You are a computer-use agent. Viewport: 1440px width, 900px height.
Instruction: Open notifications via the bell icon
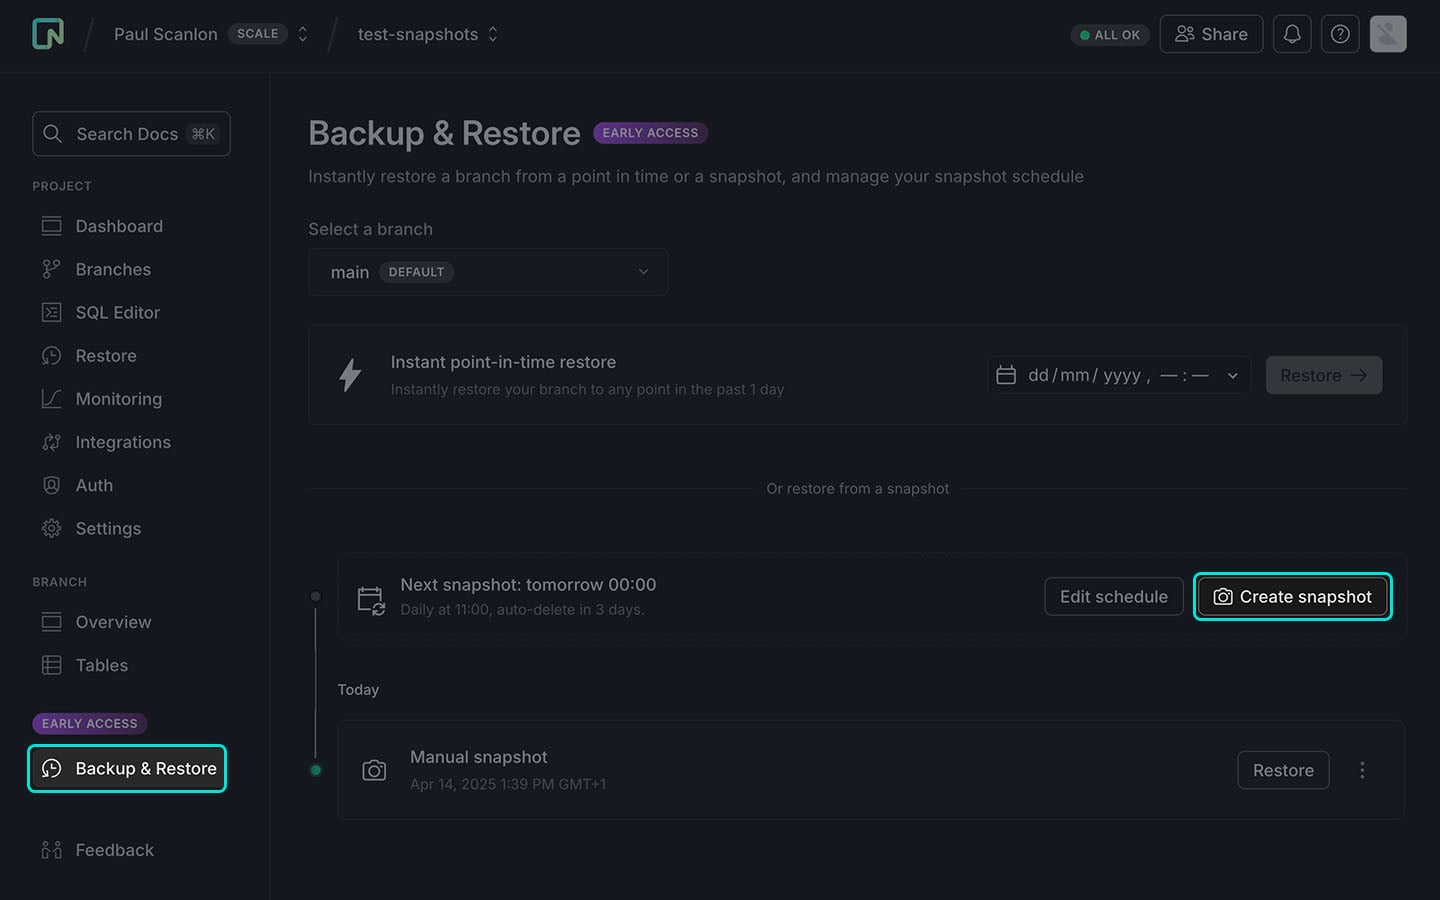[1291, 33]
